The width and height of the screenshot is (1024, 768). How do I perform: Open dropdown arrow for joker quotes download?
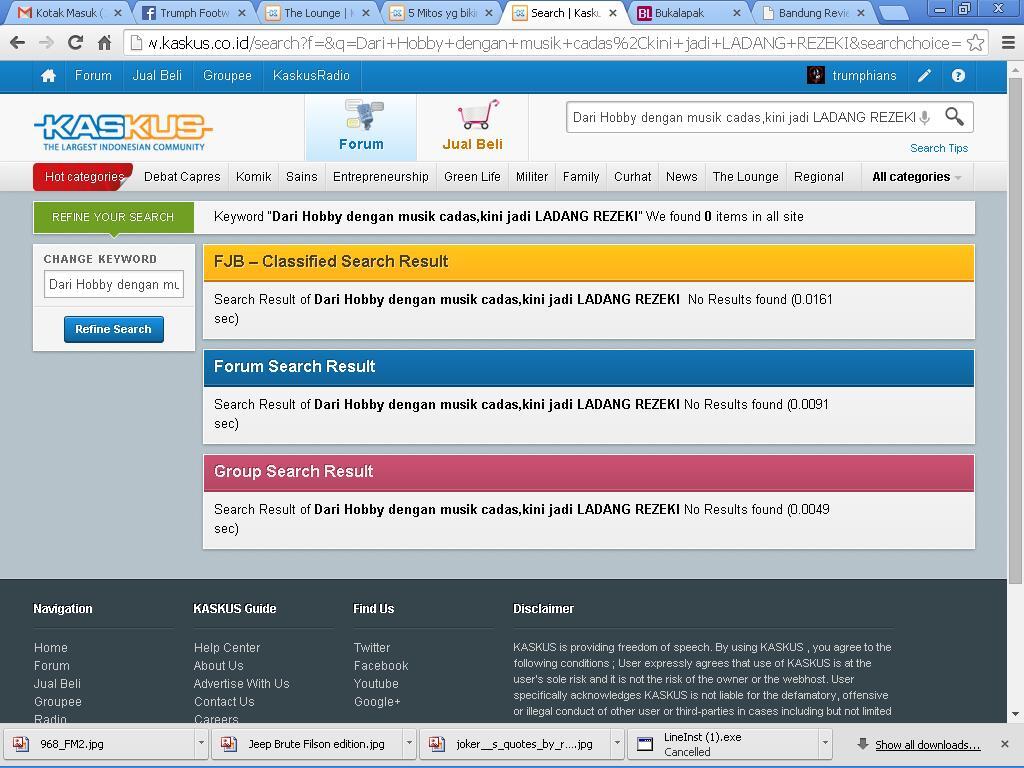tap(617, 743)
